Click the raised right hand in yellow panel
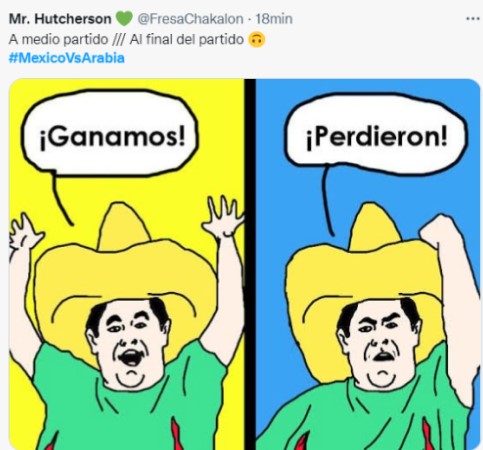Image resolution: width=483 pixels, height=450 pixels. tap(224, 216)
